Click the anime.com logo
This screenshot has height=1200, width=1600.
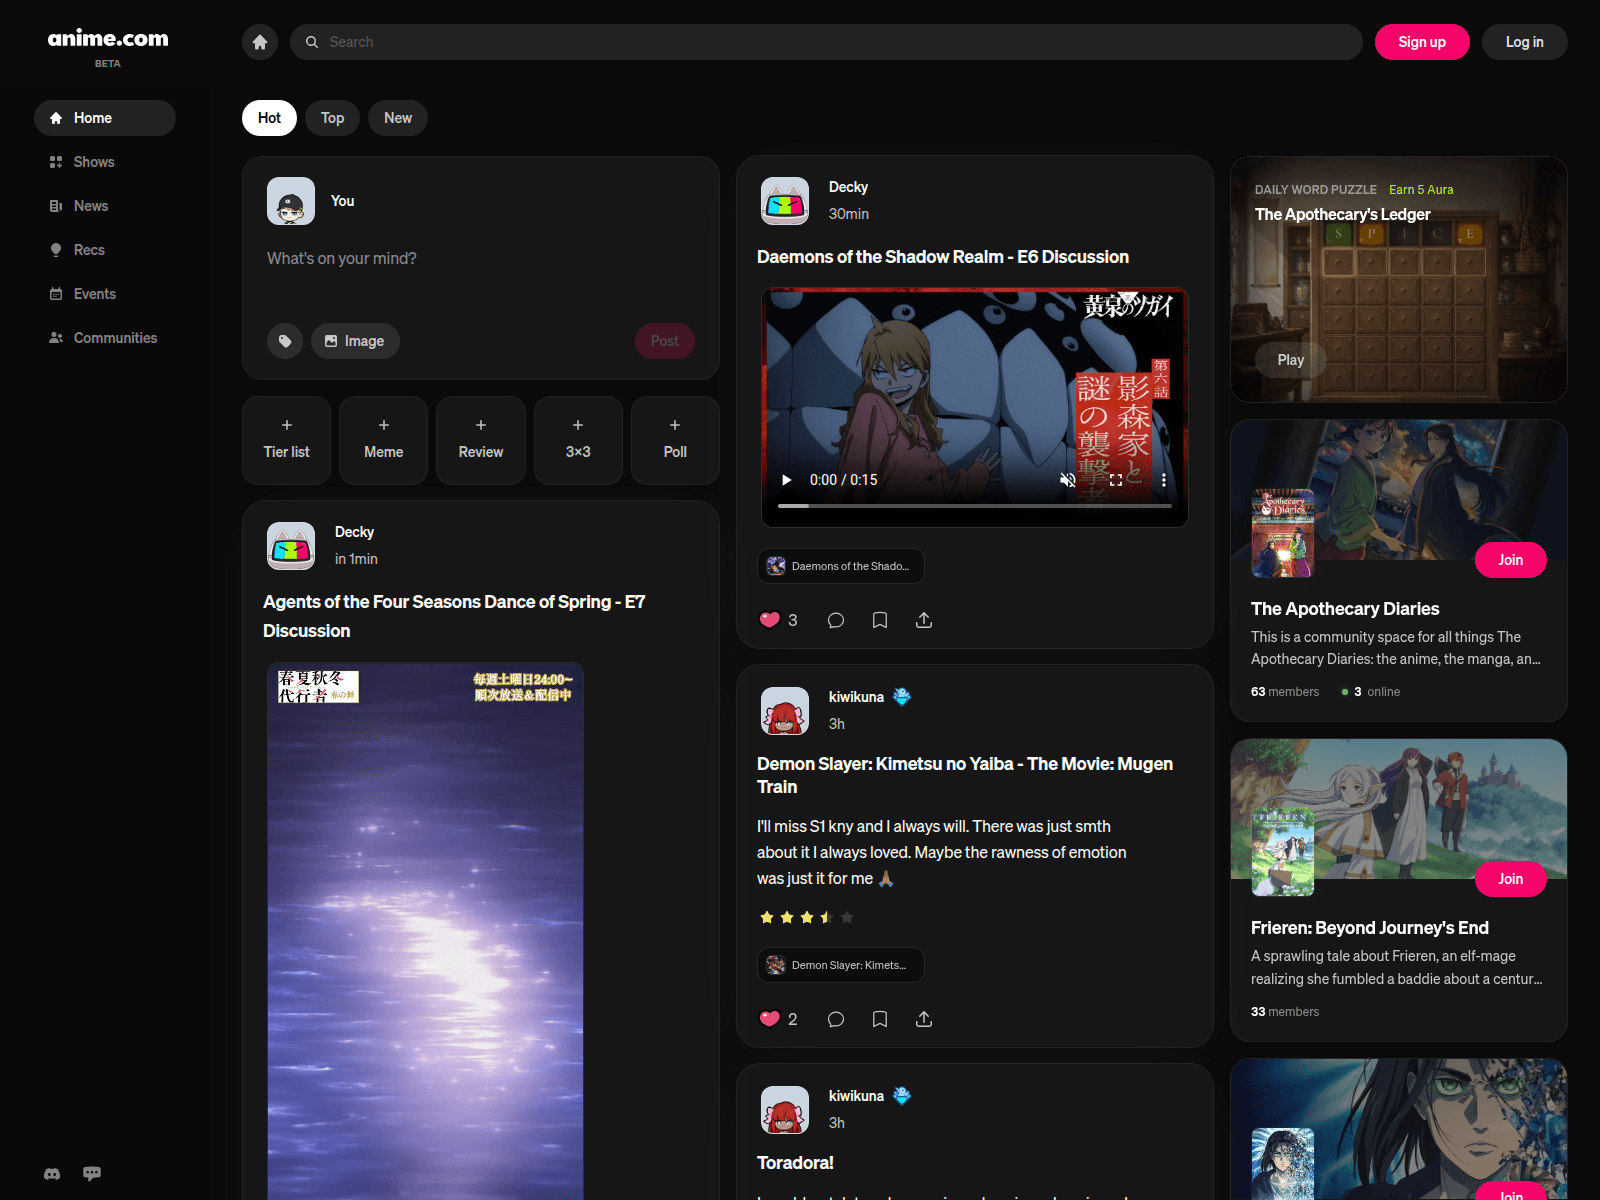pyautogui.click(x=108, y=38)
